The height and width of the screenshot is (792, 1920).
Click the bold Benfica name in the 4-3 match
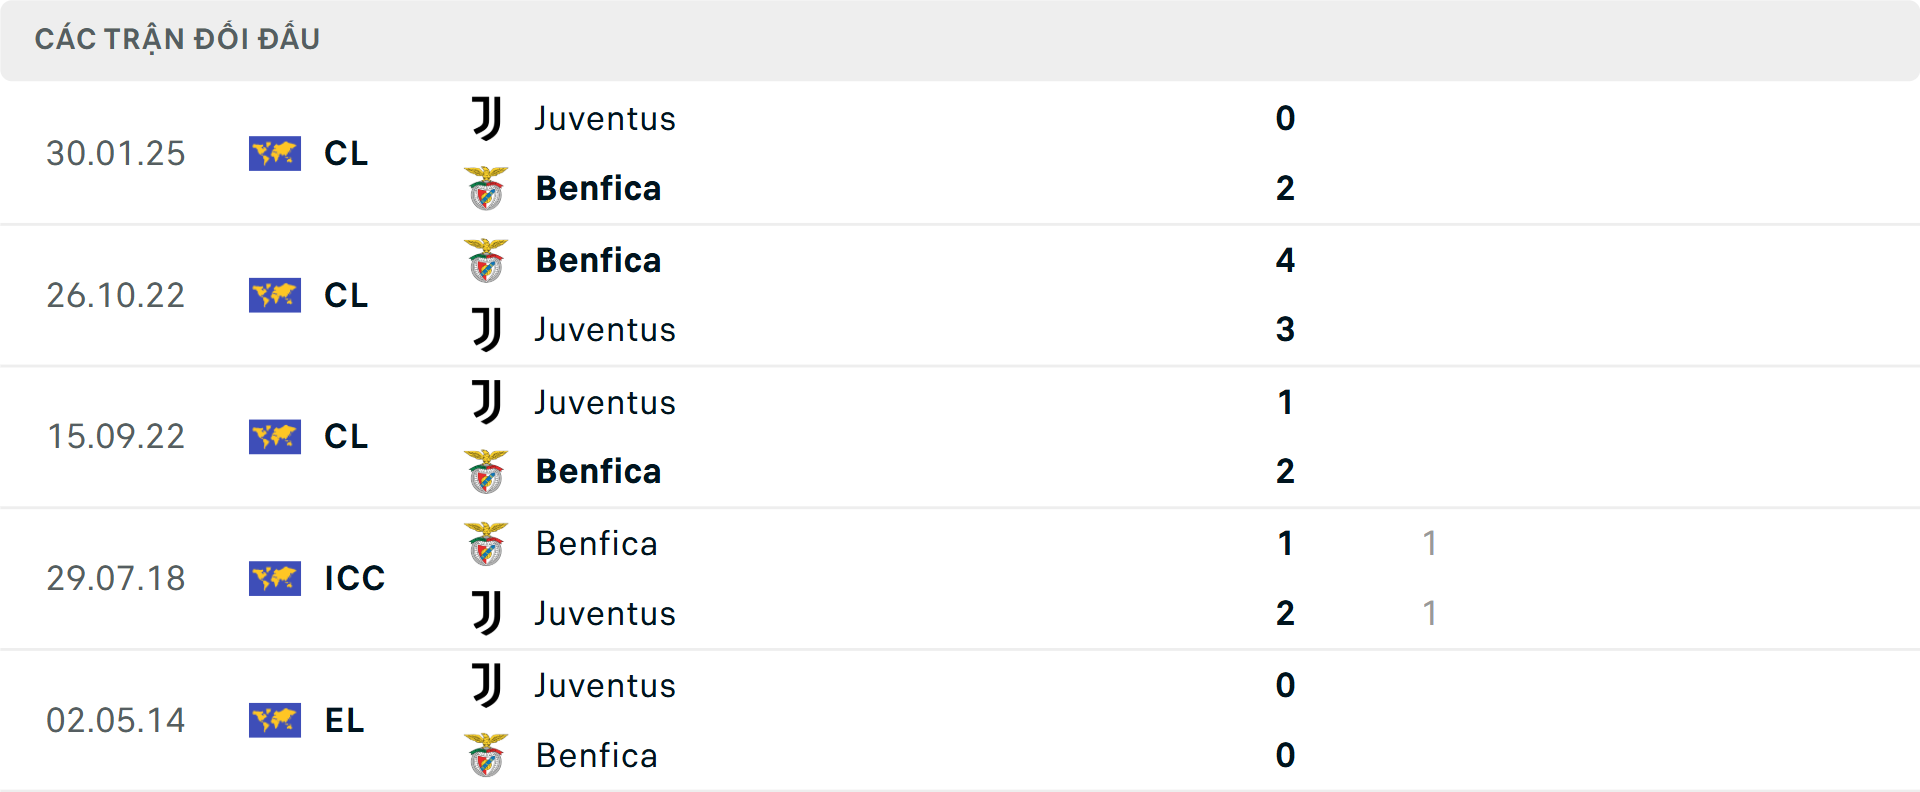(598, 260)
